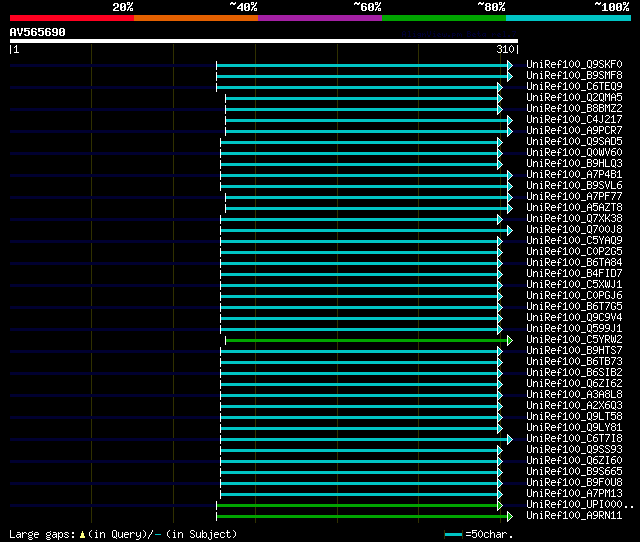Click arrowhead ending the UniRef100_Q700J8 bar

(510, 231)
